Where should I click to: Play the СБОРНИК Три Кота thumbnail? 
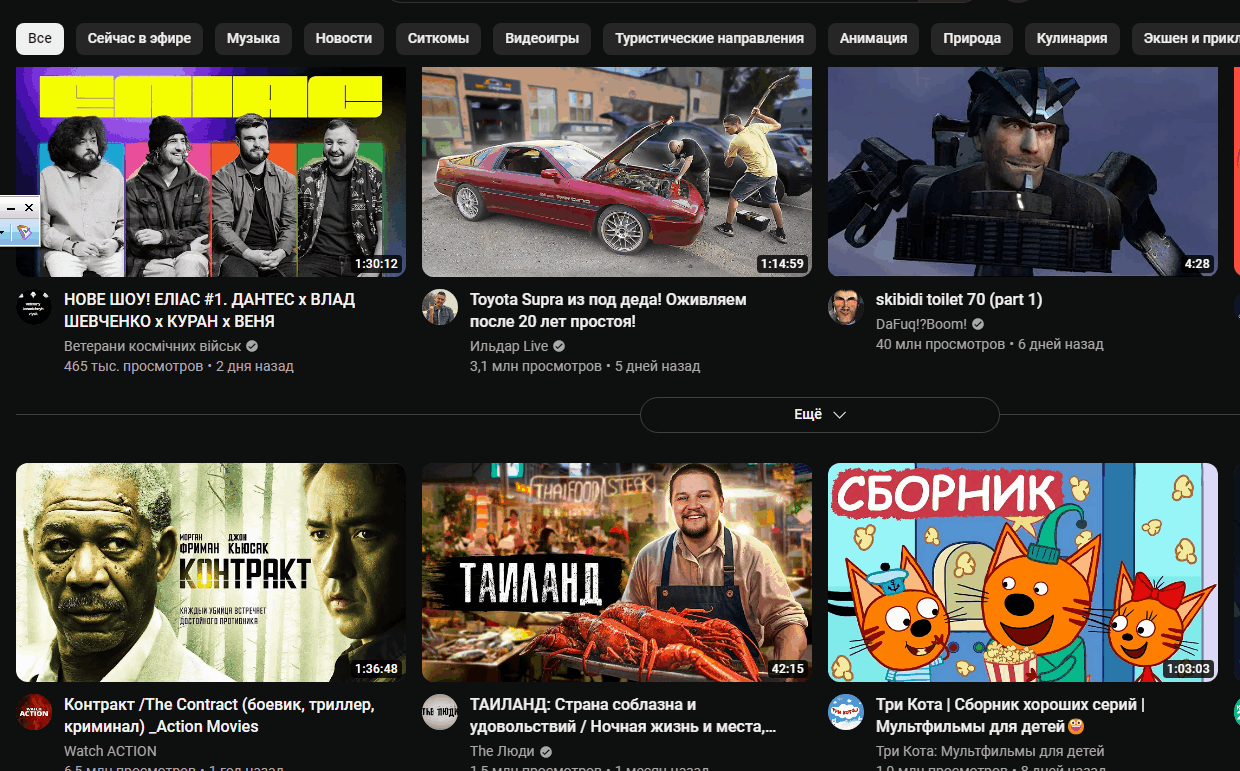1023,572
